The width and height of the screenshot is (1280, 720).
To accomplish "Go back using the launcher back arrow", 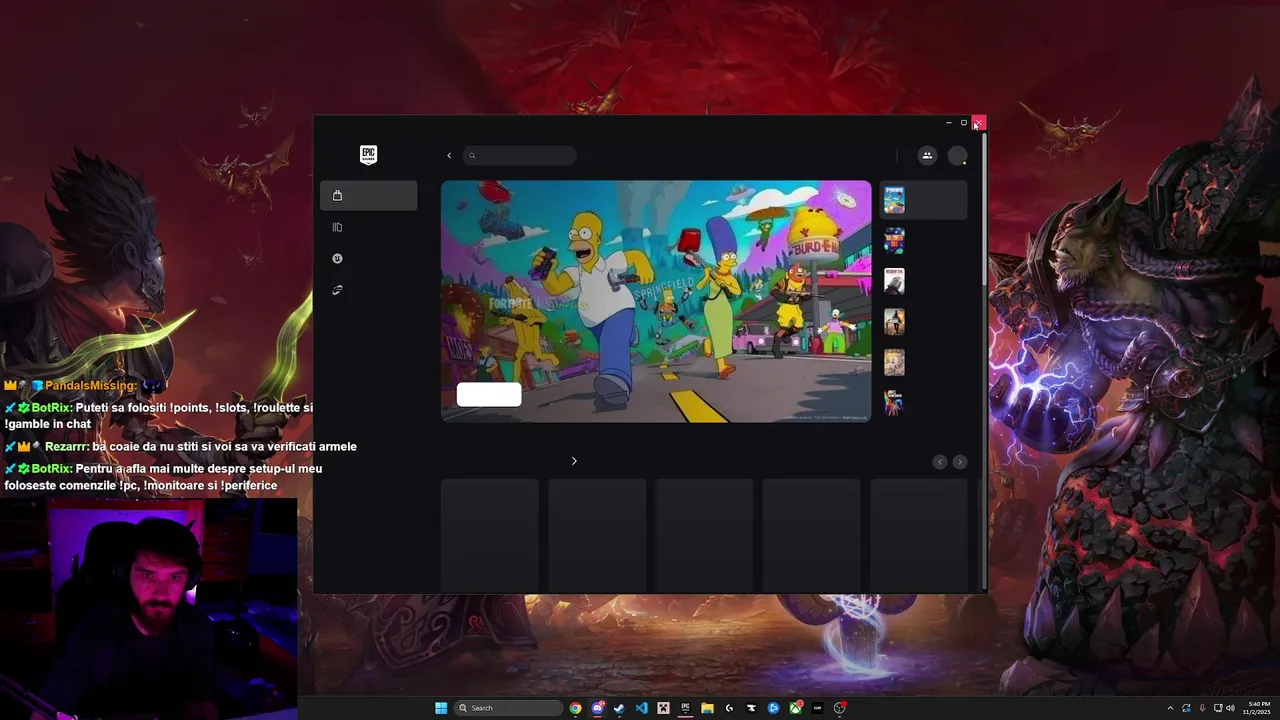I will 449,155.
